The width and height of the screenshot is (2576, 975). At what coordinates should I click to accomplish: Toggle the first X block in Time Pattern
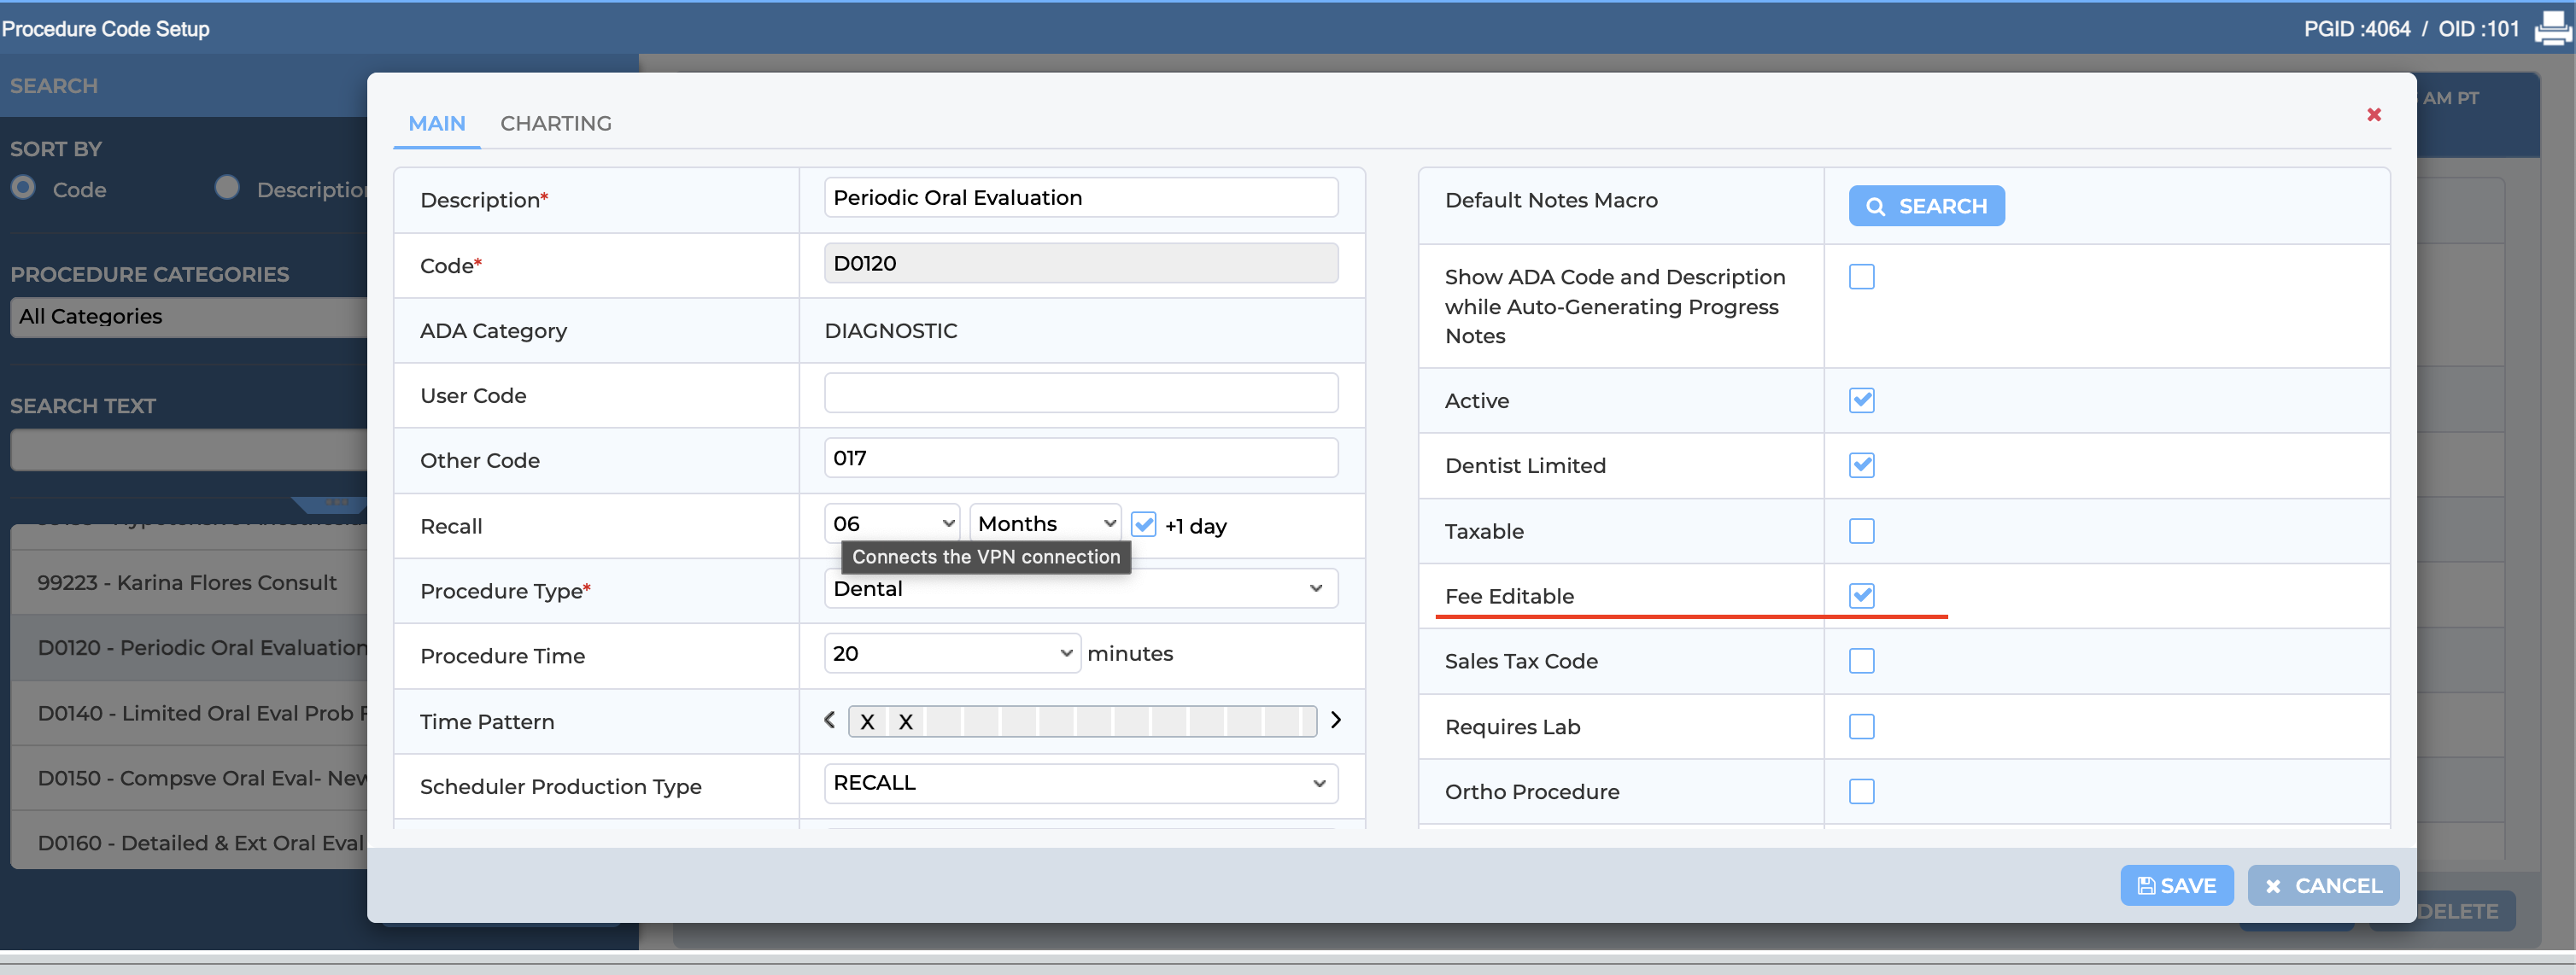(868, 722)
